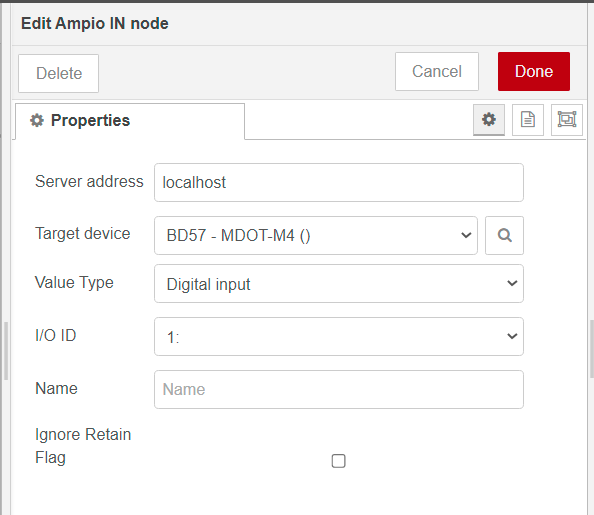Expand the Target device dropdown
Screen dimensions: 594x515
tap(316, 235)
